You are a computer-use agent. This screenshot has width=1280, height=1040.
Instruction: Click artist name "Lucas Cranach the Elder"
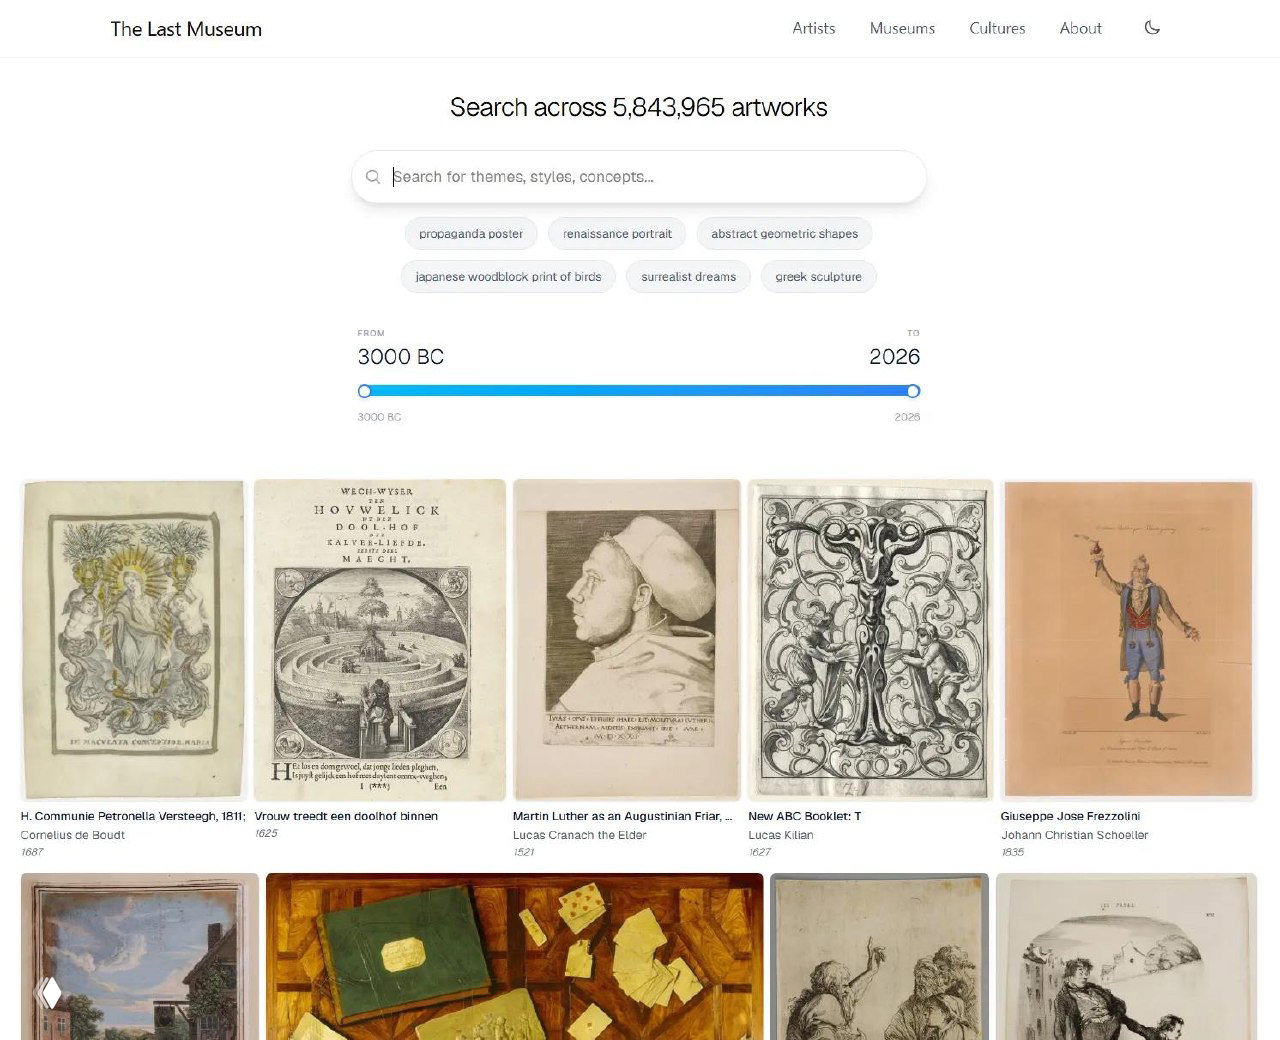pyautogui.click(x=580, y=835)
